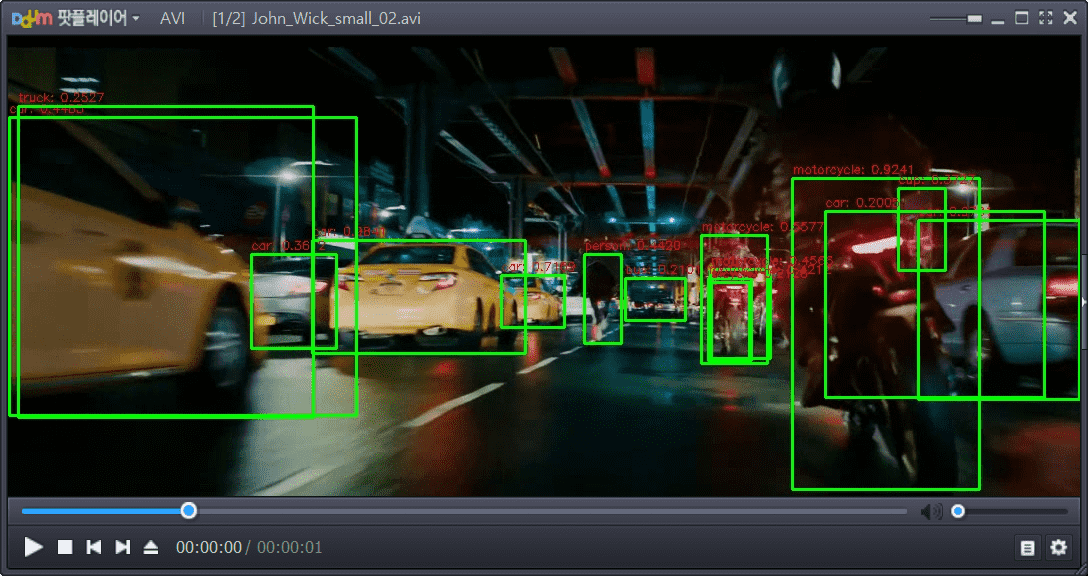Click the file title John_Wick_small_02.avi
This screenshot has width=1088, height=576.
click(x=336, y=18)
